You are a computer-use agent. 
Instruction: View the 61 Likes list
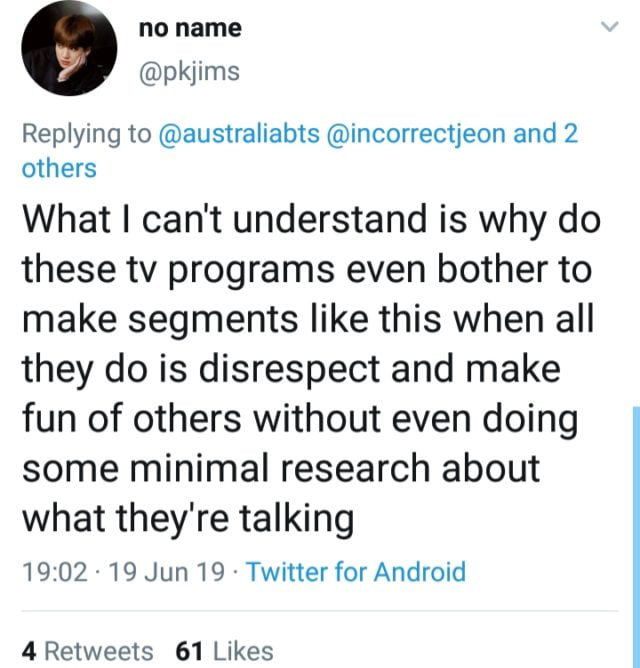(224, 651)
